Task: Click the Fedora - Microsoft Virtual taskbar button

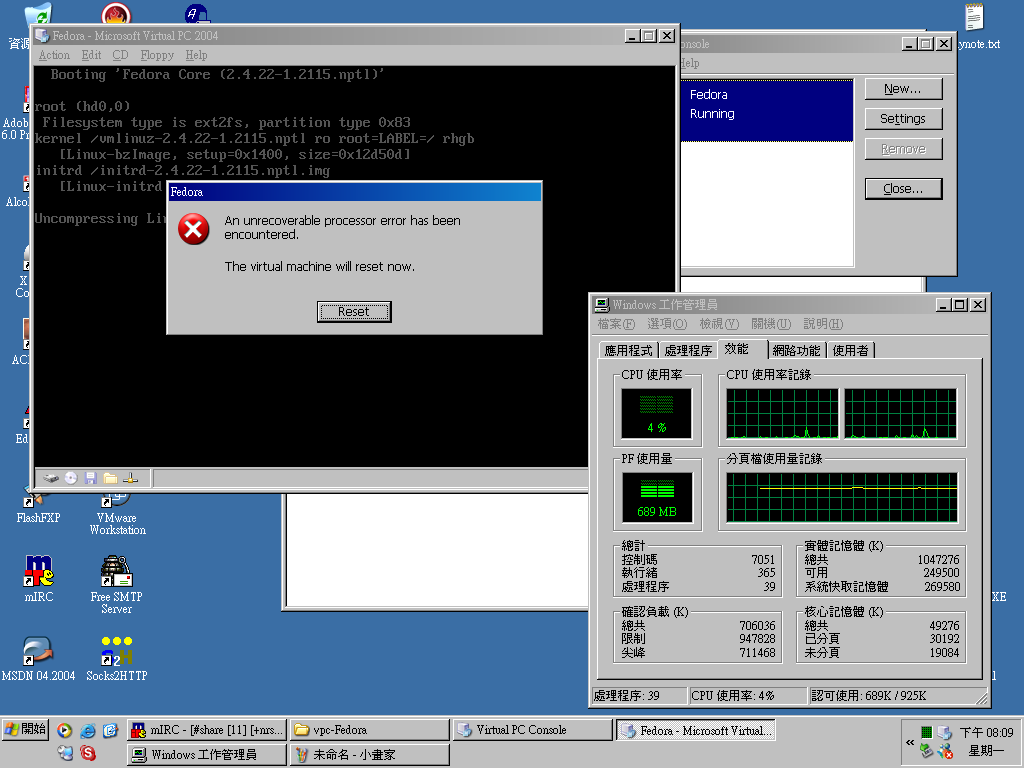Action: [696, 730]
